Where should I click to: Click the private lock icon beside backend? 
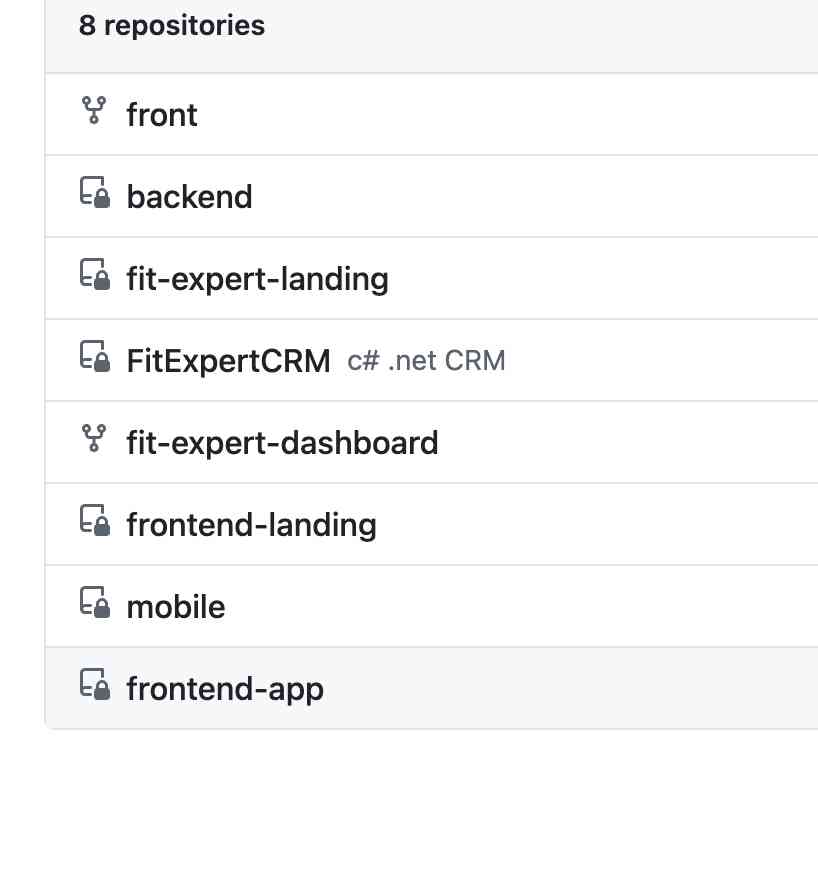pos(94,193)
